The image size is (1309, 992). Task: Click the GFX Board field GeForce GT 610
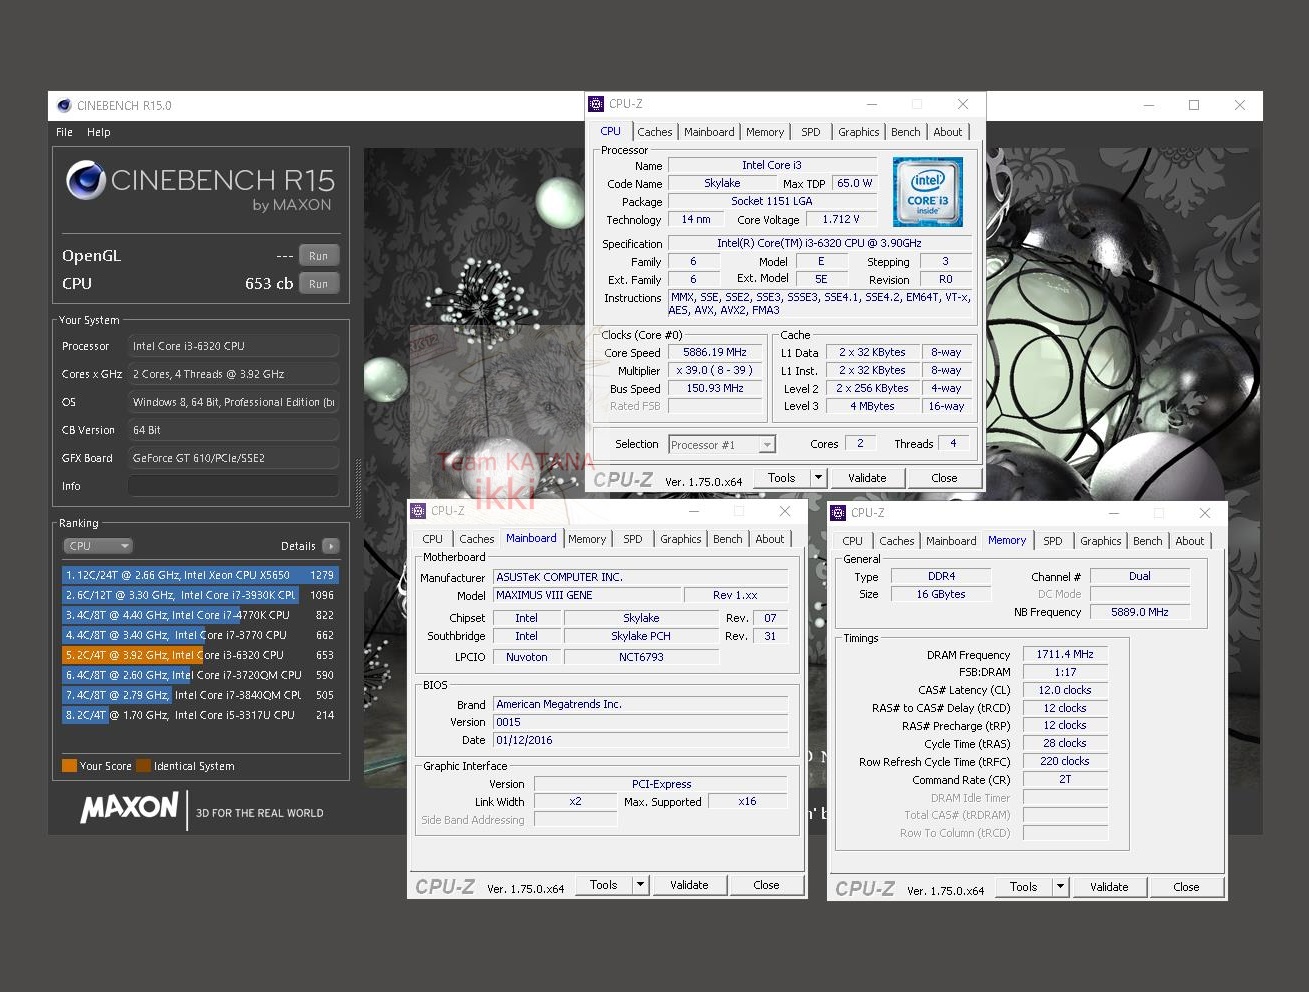coord(233,458)
